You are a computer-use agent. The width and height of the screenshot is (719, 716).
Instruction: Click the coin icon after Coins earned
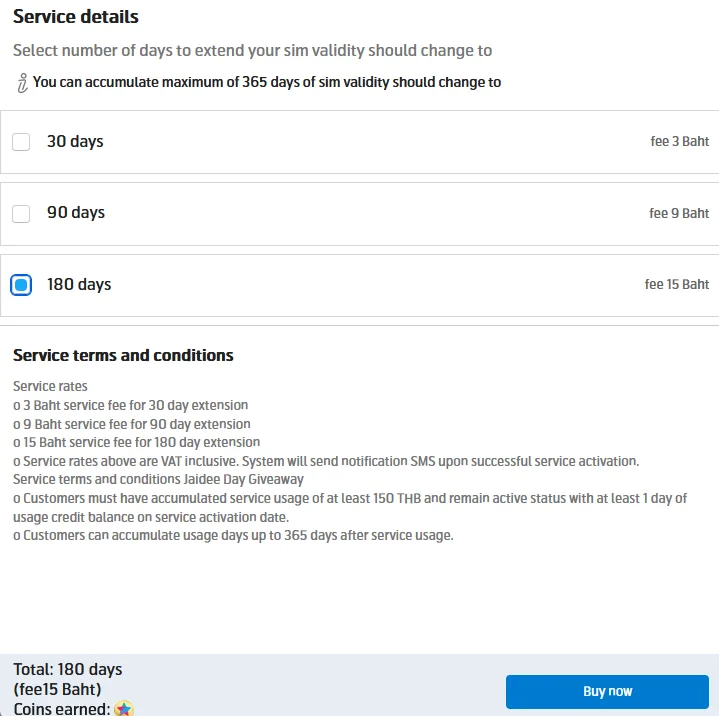124,708
